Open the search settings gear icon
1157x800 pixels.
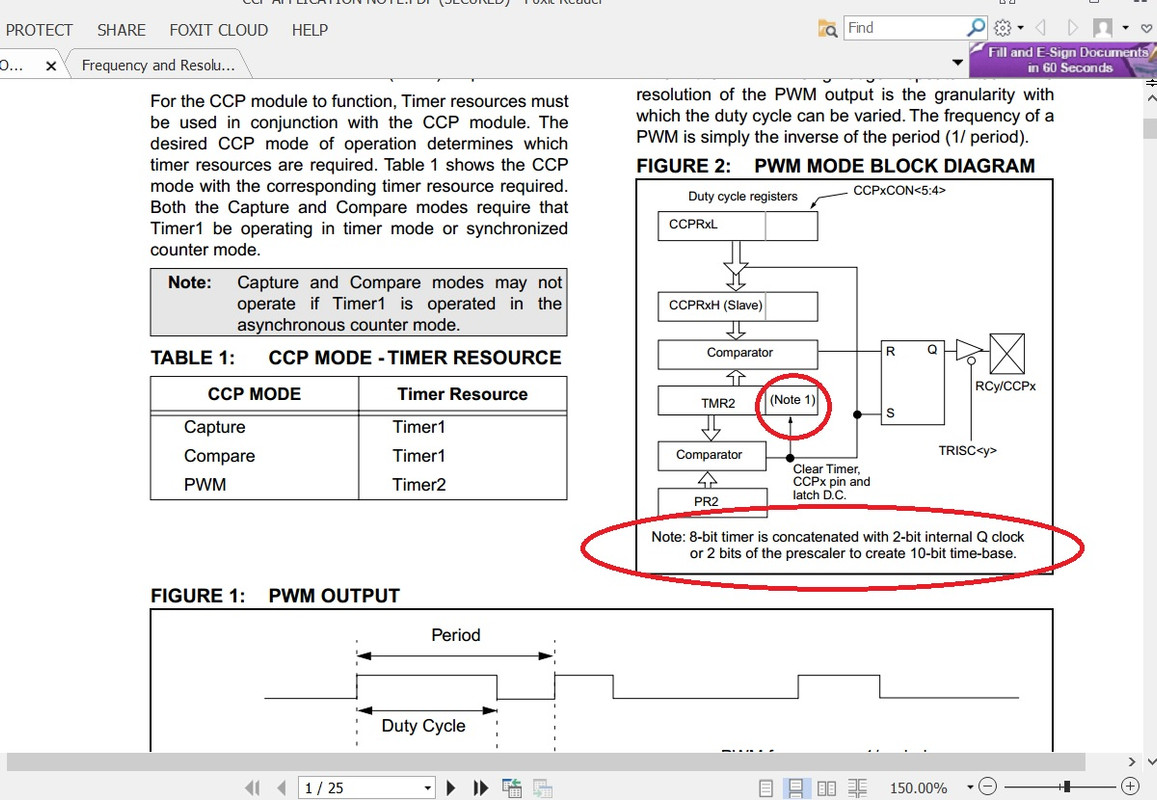click(x=1002, y=28)
